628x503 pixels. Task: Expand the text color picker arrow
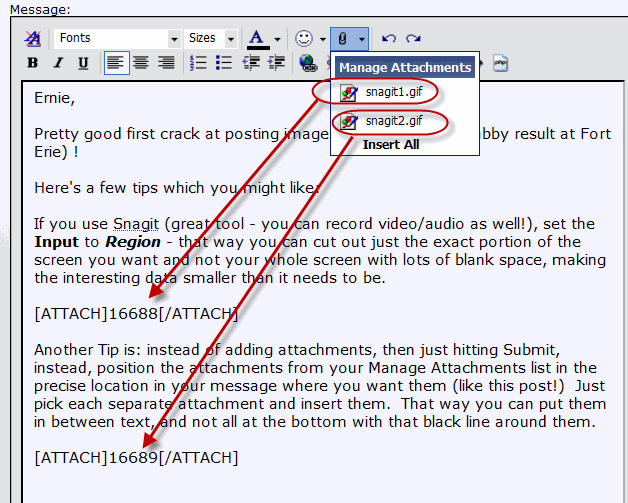pos(277,39)
